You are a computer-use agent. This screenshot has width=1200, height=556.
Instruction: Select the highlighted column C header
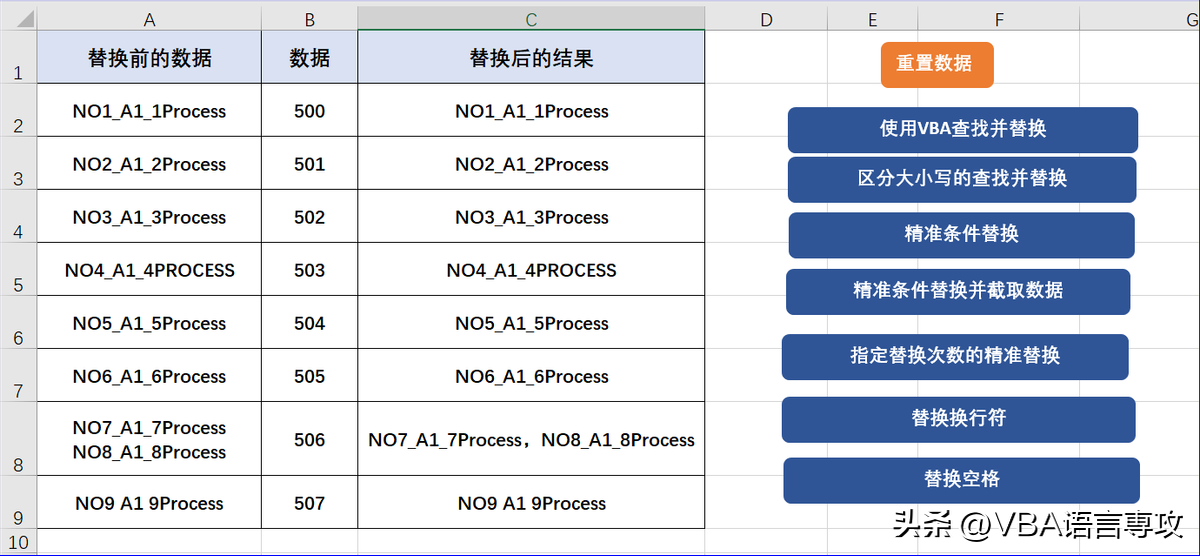tap(531, 19)
